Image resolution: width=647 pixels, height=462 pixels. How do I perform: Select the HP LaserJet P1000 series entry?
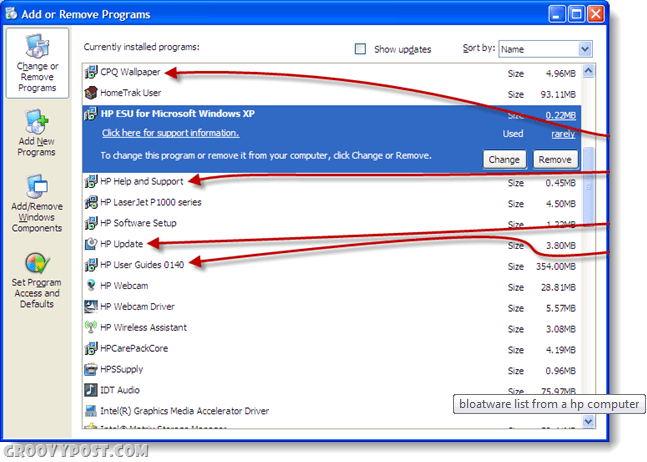332,203
